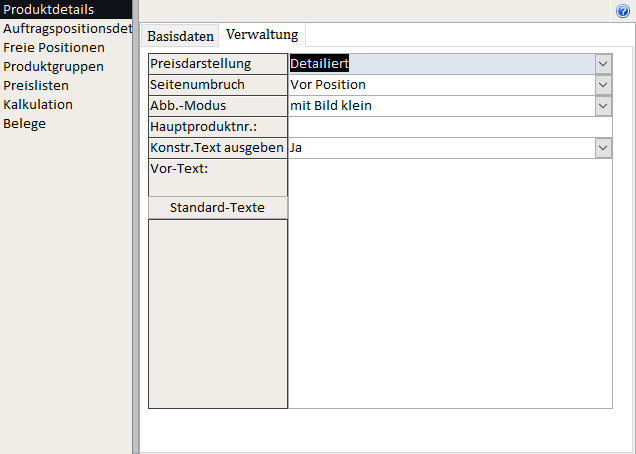Click the Hauptproduktnr. input field
The width and height of the screenshot is (636, 454).
tap(450, 127)
